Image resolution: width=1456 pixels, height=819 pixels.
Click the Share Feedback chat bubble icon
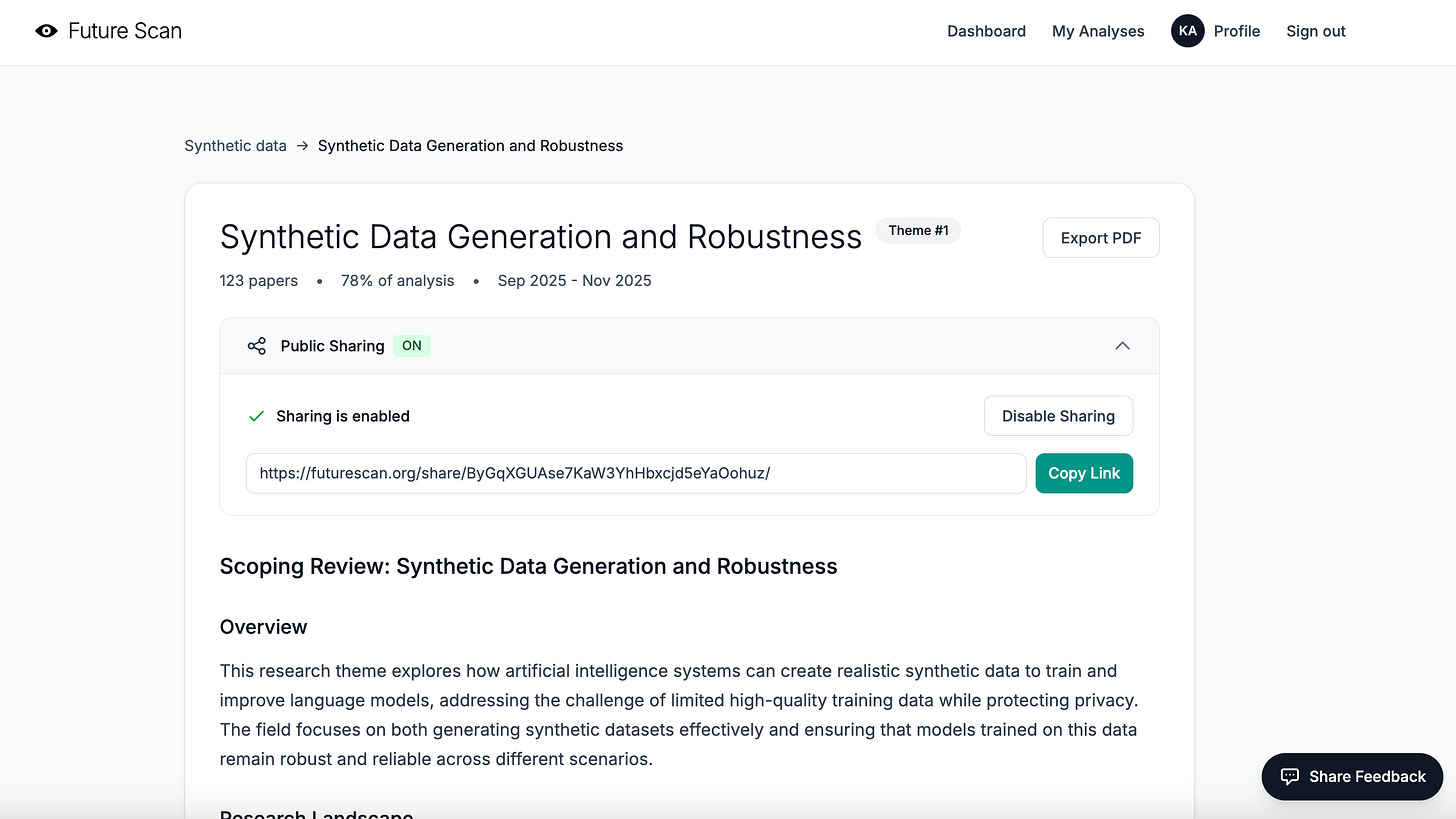1290,777
